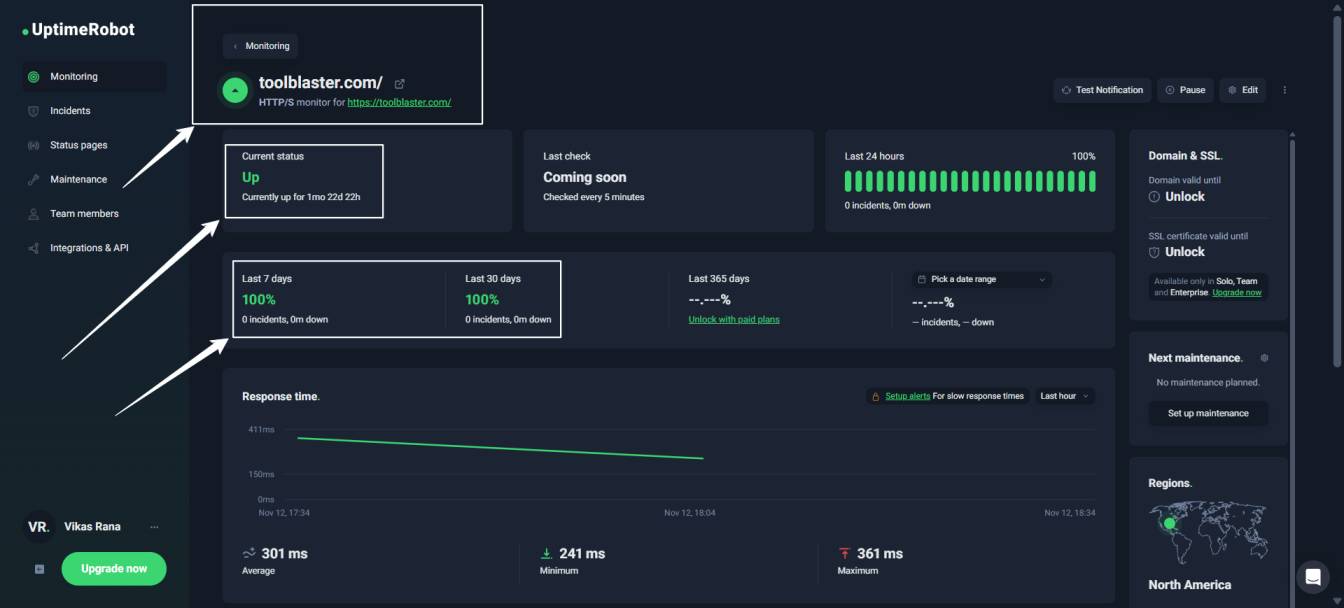The width and height of the screenshot is (1344, 608).
Task: Click the Status pages broadcast icon
Action: point(35,145)
